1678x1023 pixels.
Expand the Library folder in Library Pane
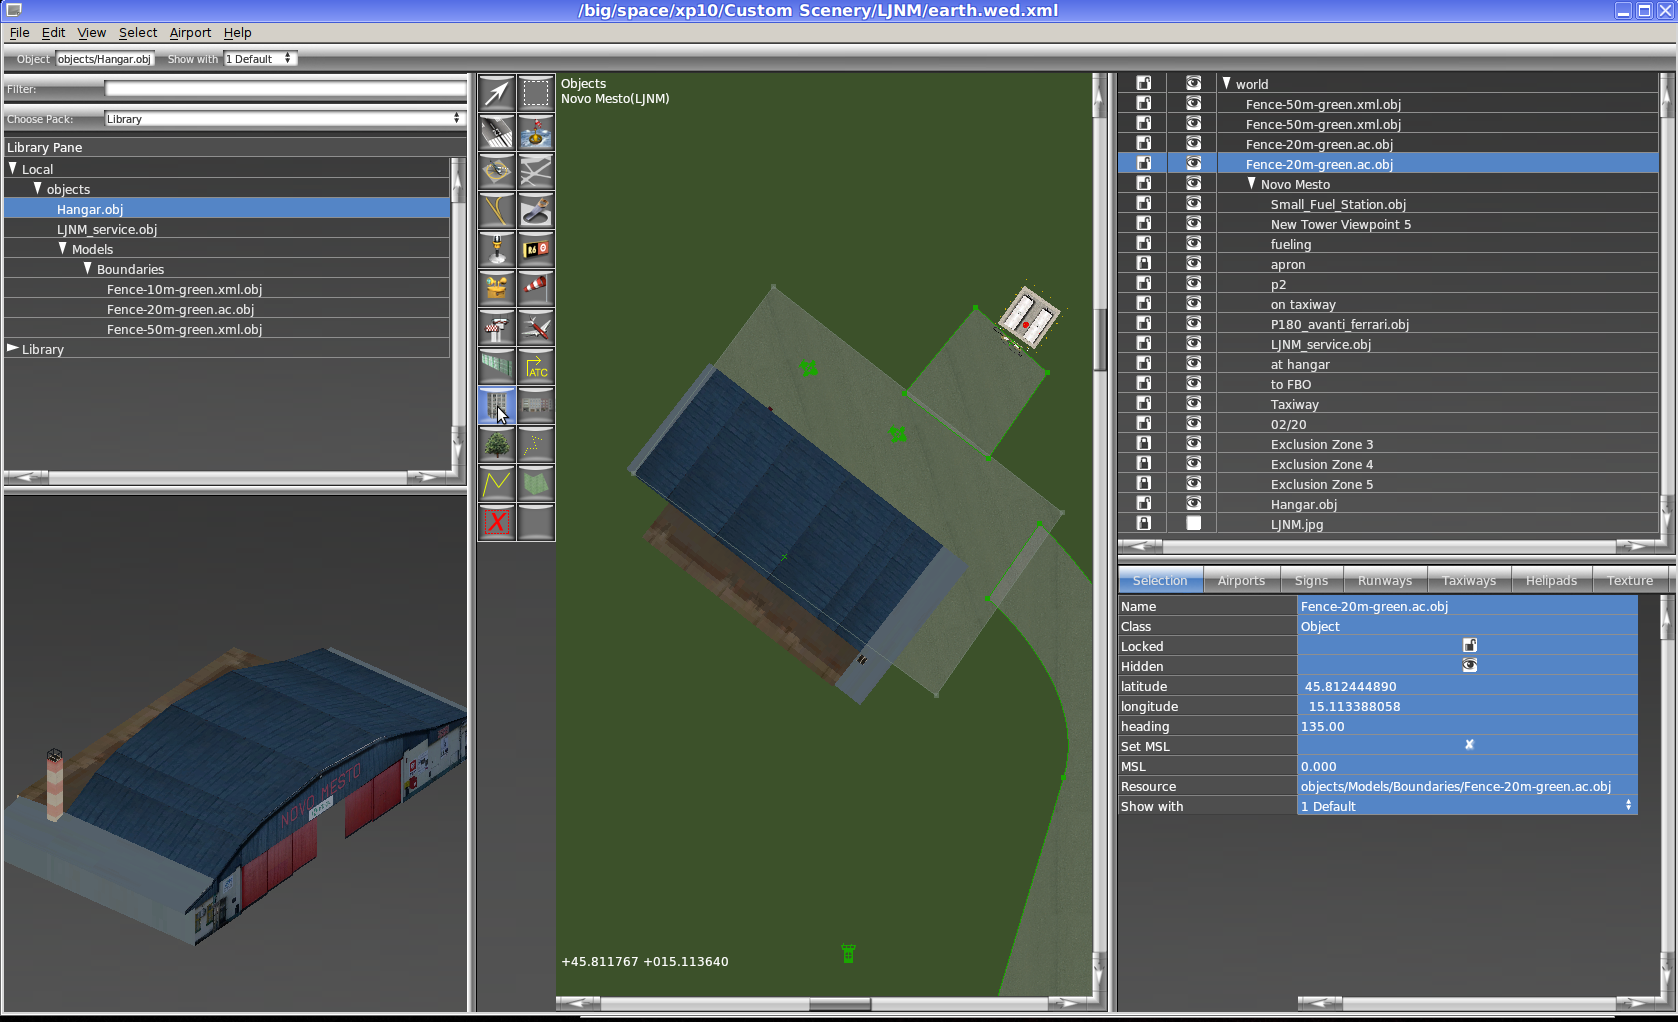(13, 349)
